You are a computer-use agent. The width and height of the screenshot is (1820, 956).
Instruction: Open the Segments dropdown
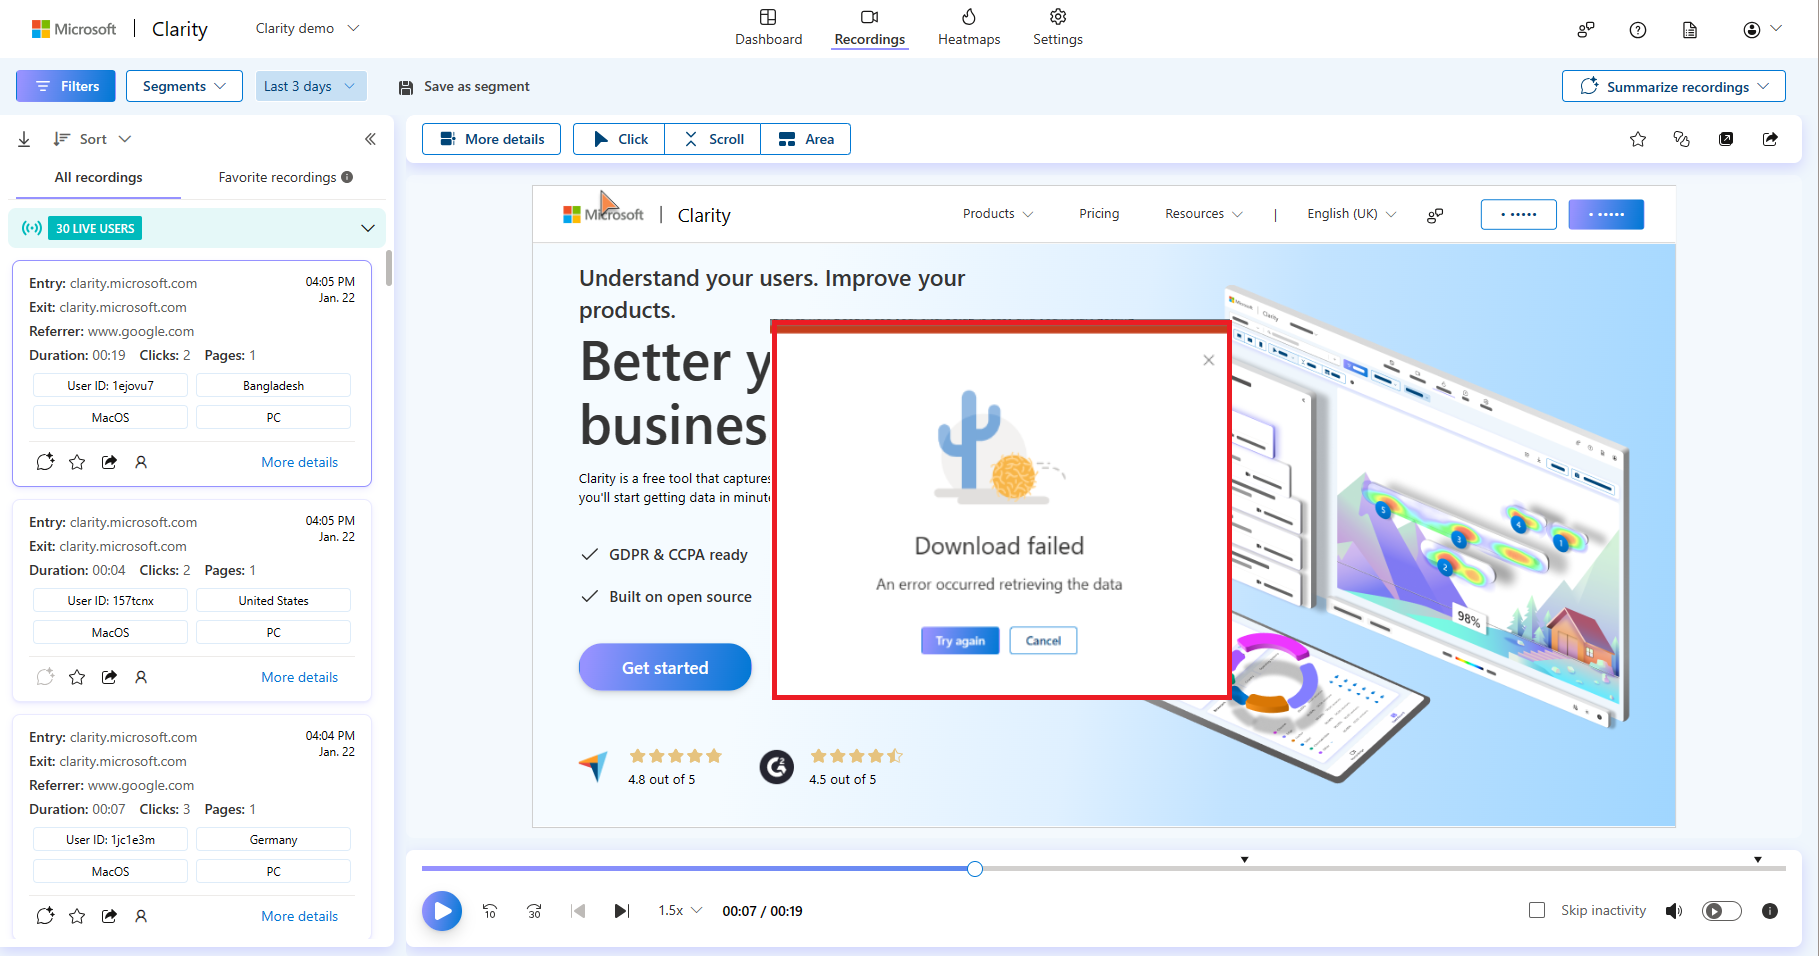tap(184, 86)
